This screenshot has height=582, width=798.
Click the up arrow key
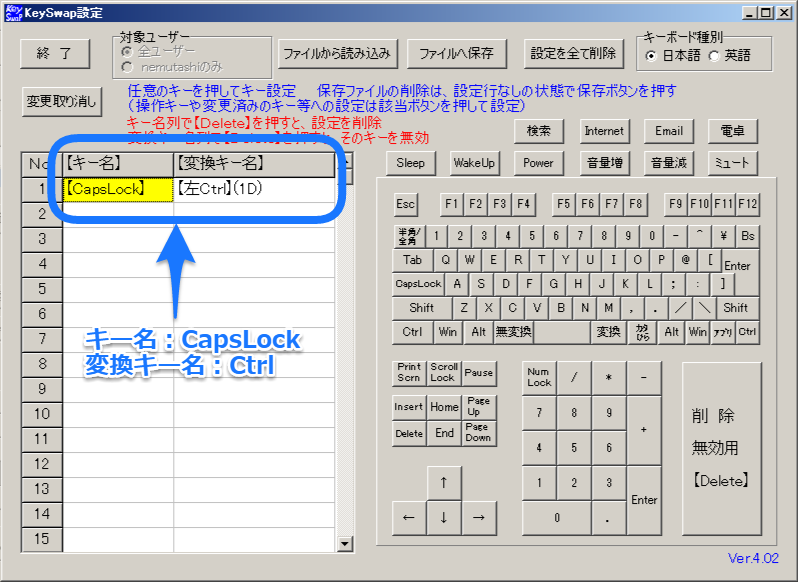(x=444, y=483)
